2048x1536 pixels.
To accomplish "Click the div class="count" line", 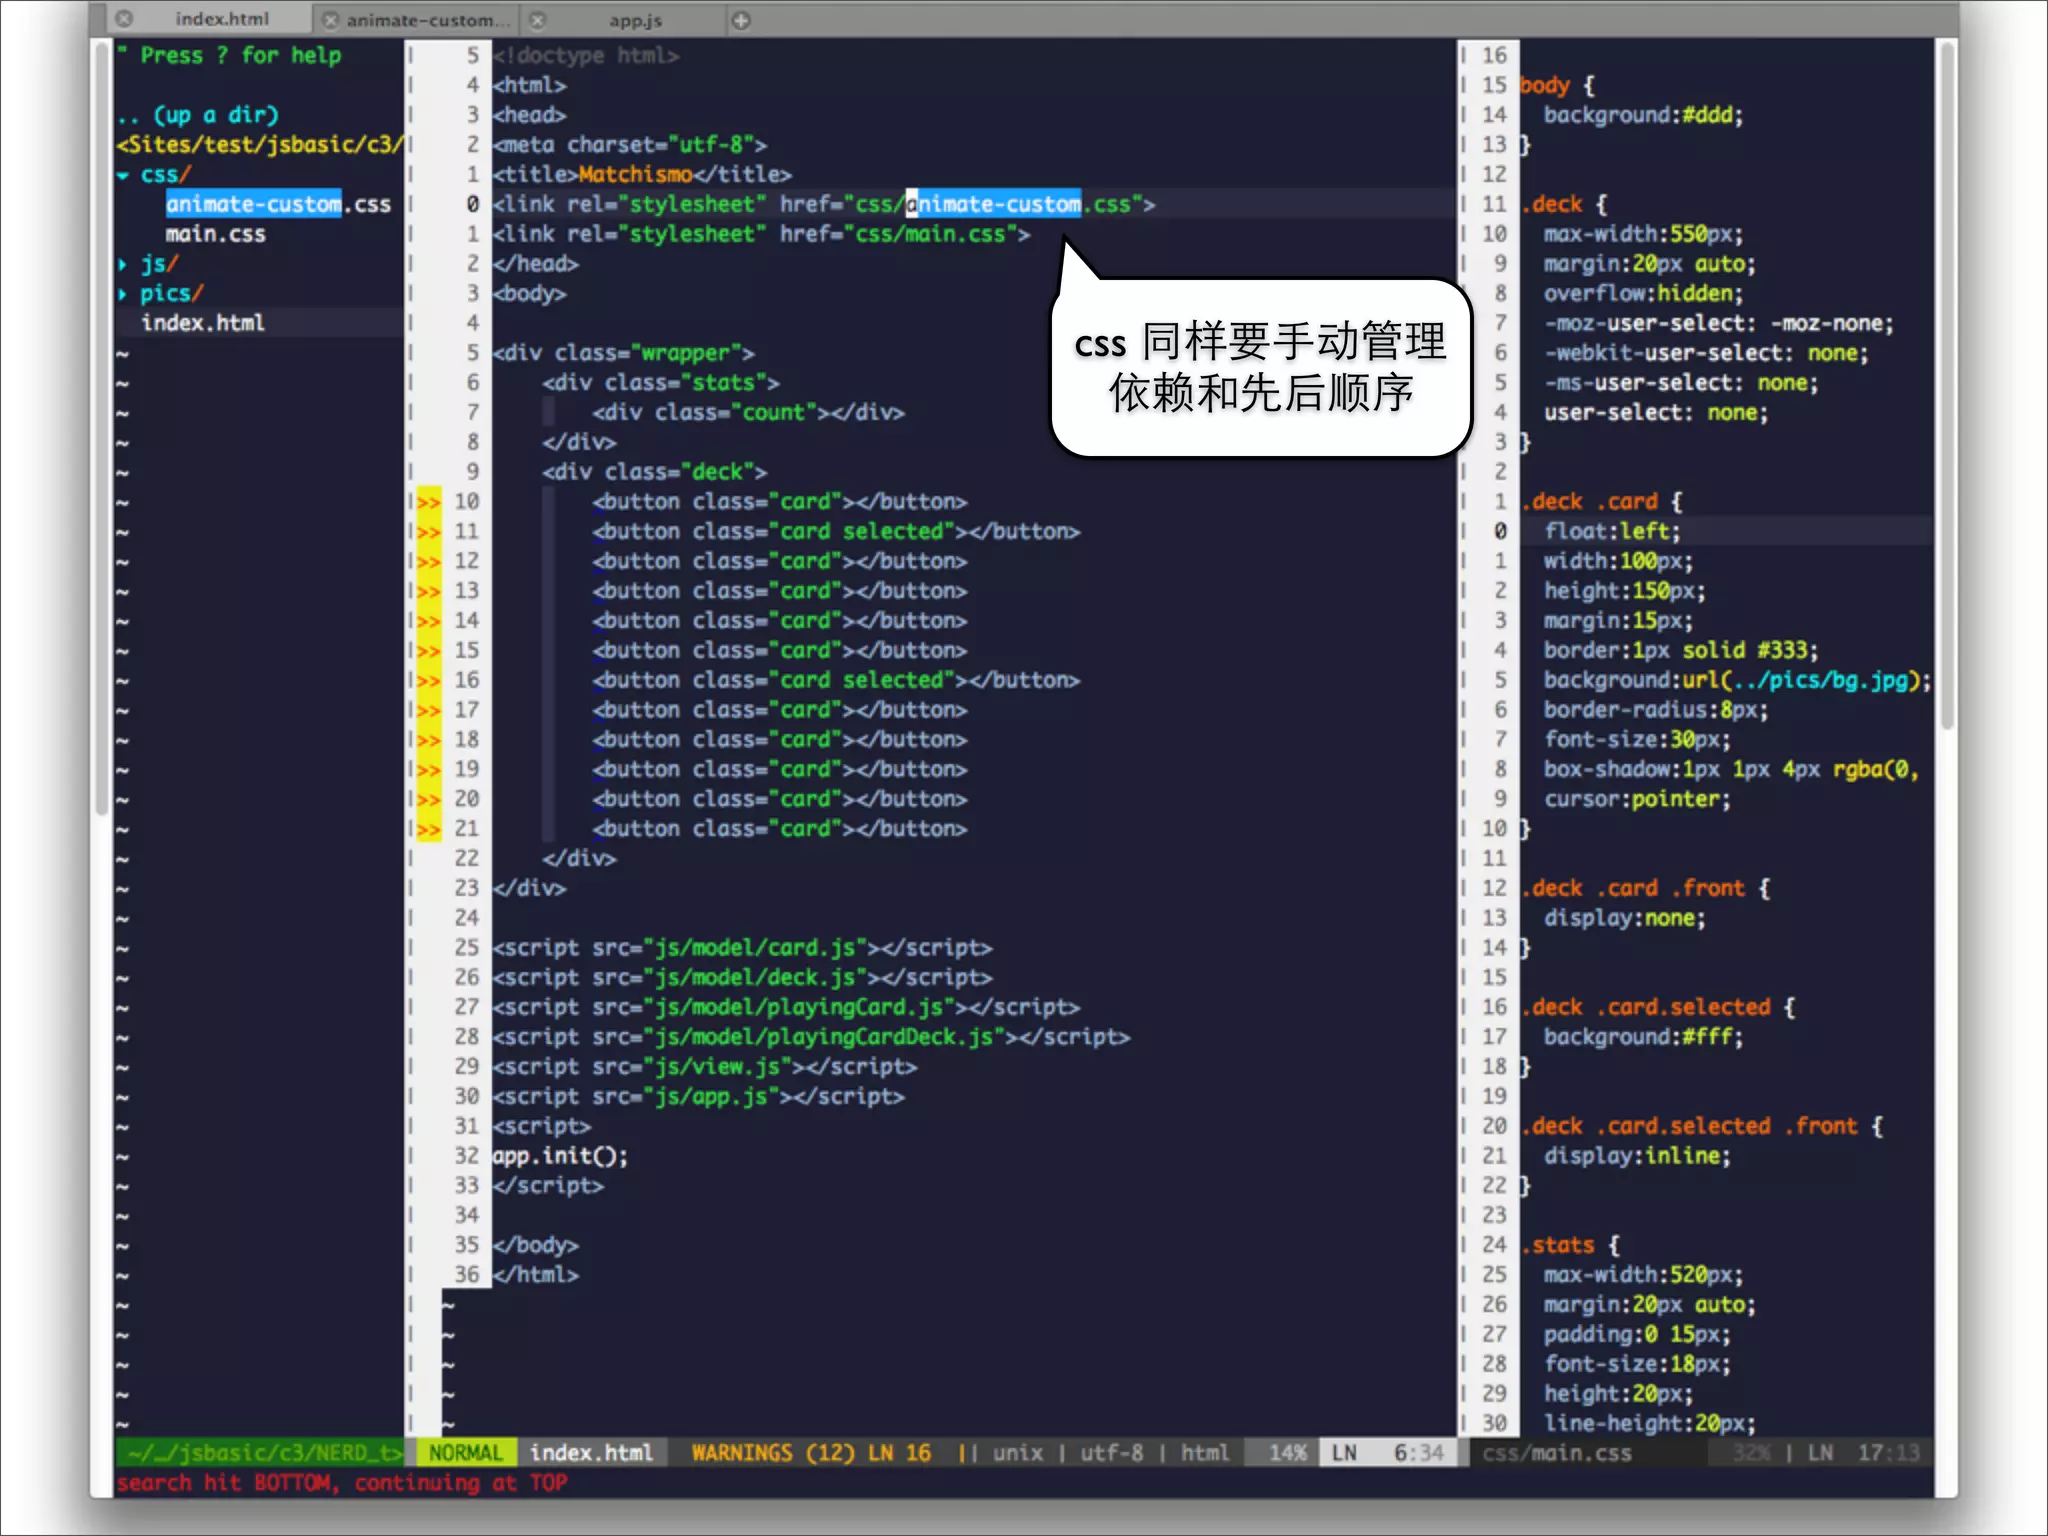I will point(747,413).
